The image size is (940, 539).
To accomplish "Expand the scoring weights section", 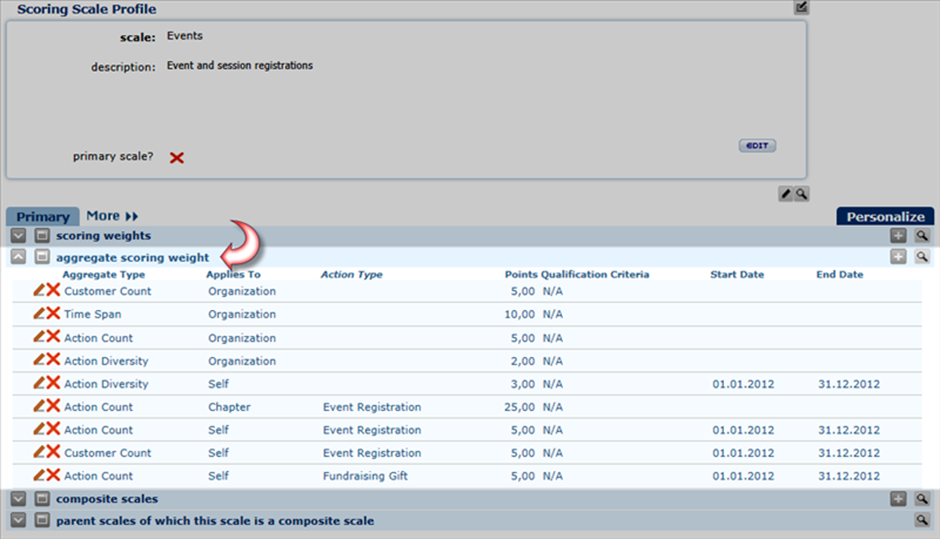I will [x=19, y=236].
